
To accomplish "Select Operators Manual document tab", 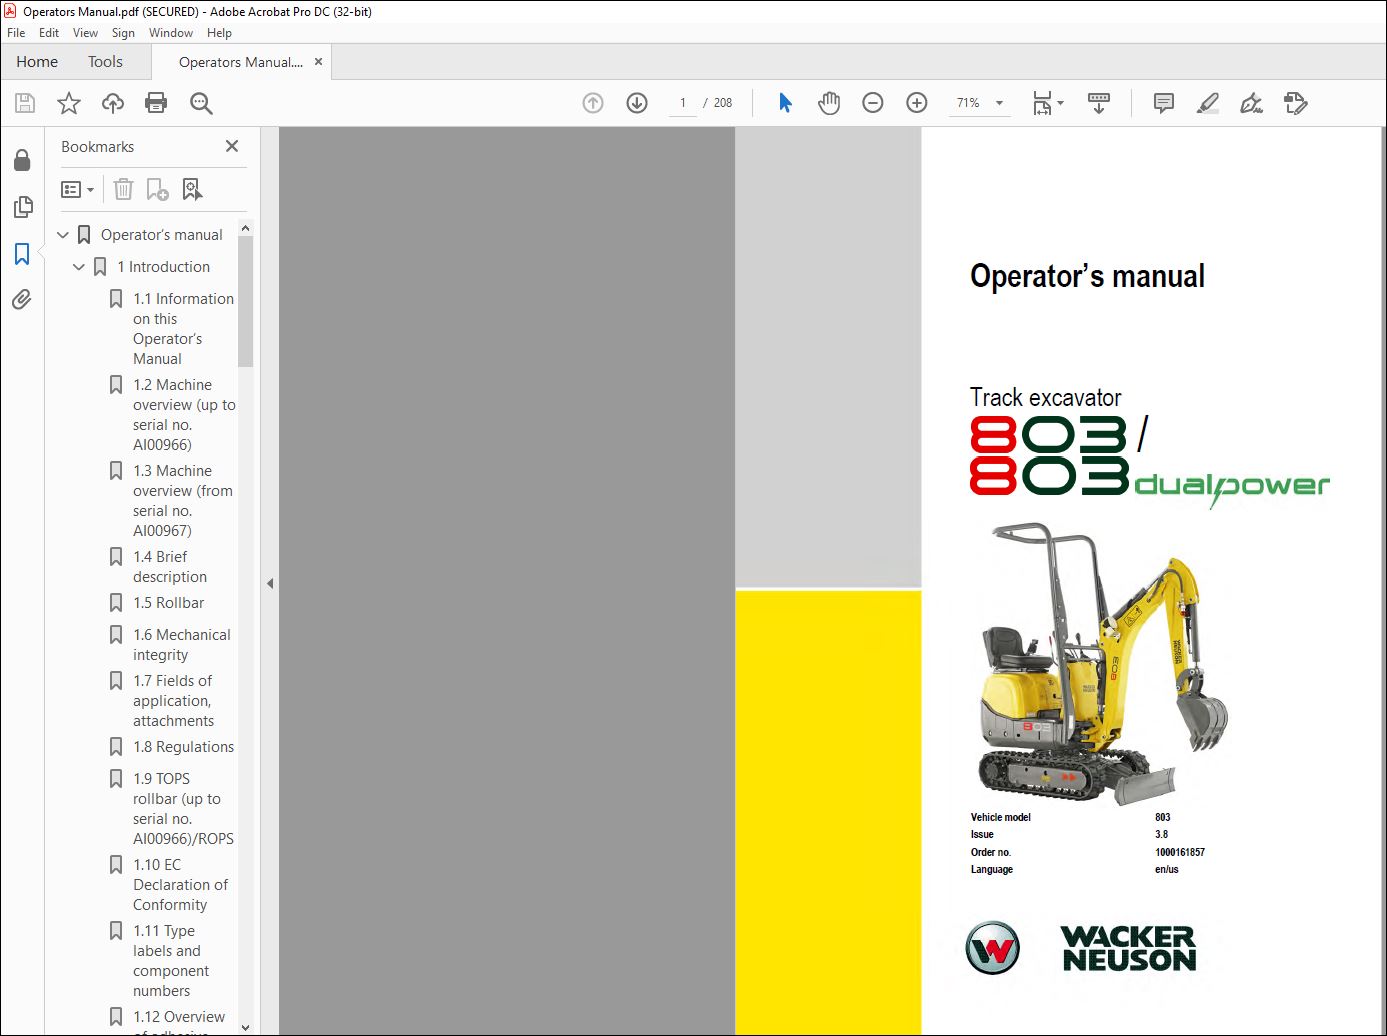I will click(240, 62).
